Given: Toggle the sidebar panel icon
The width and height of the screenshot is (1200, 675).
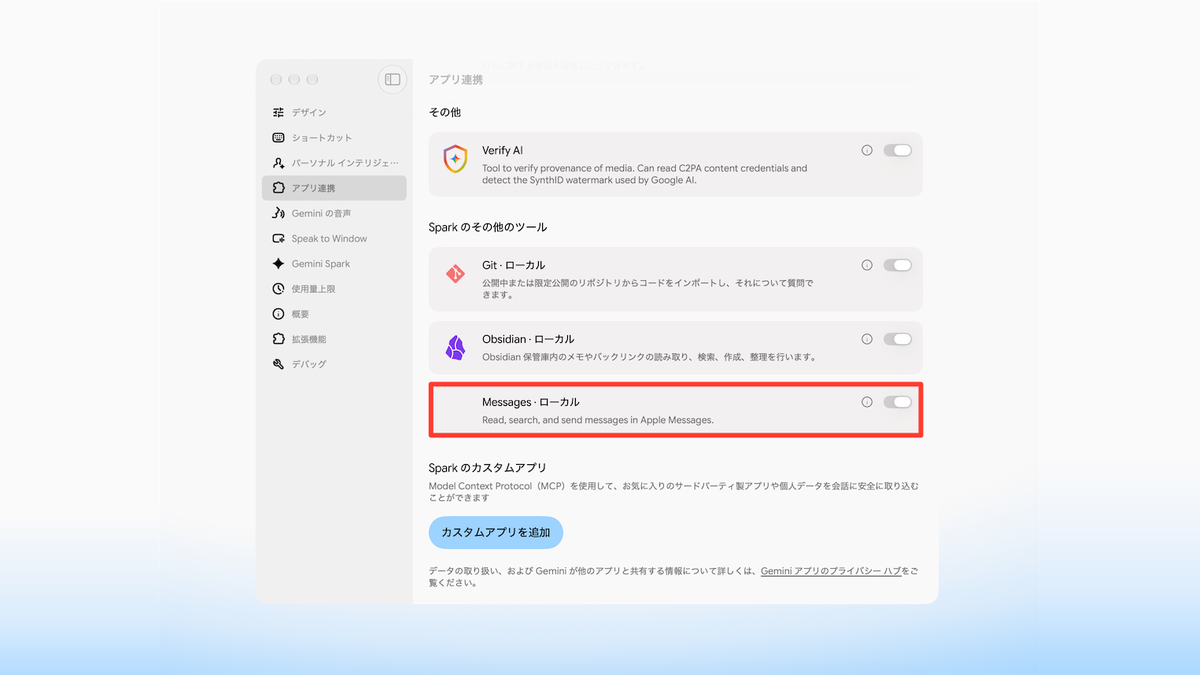Looking at the screenshot, I should 392,79.
